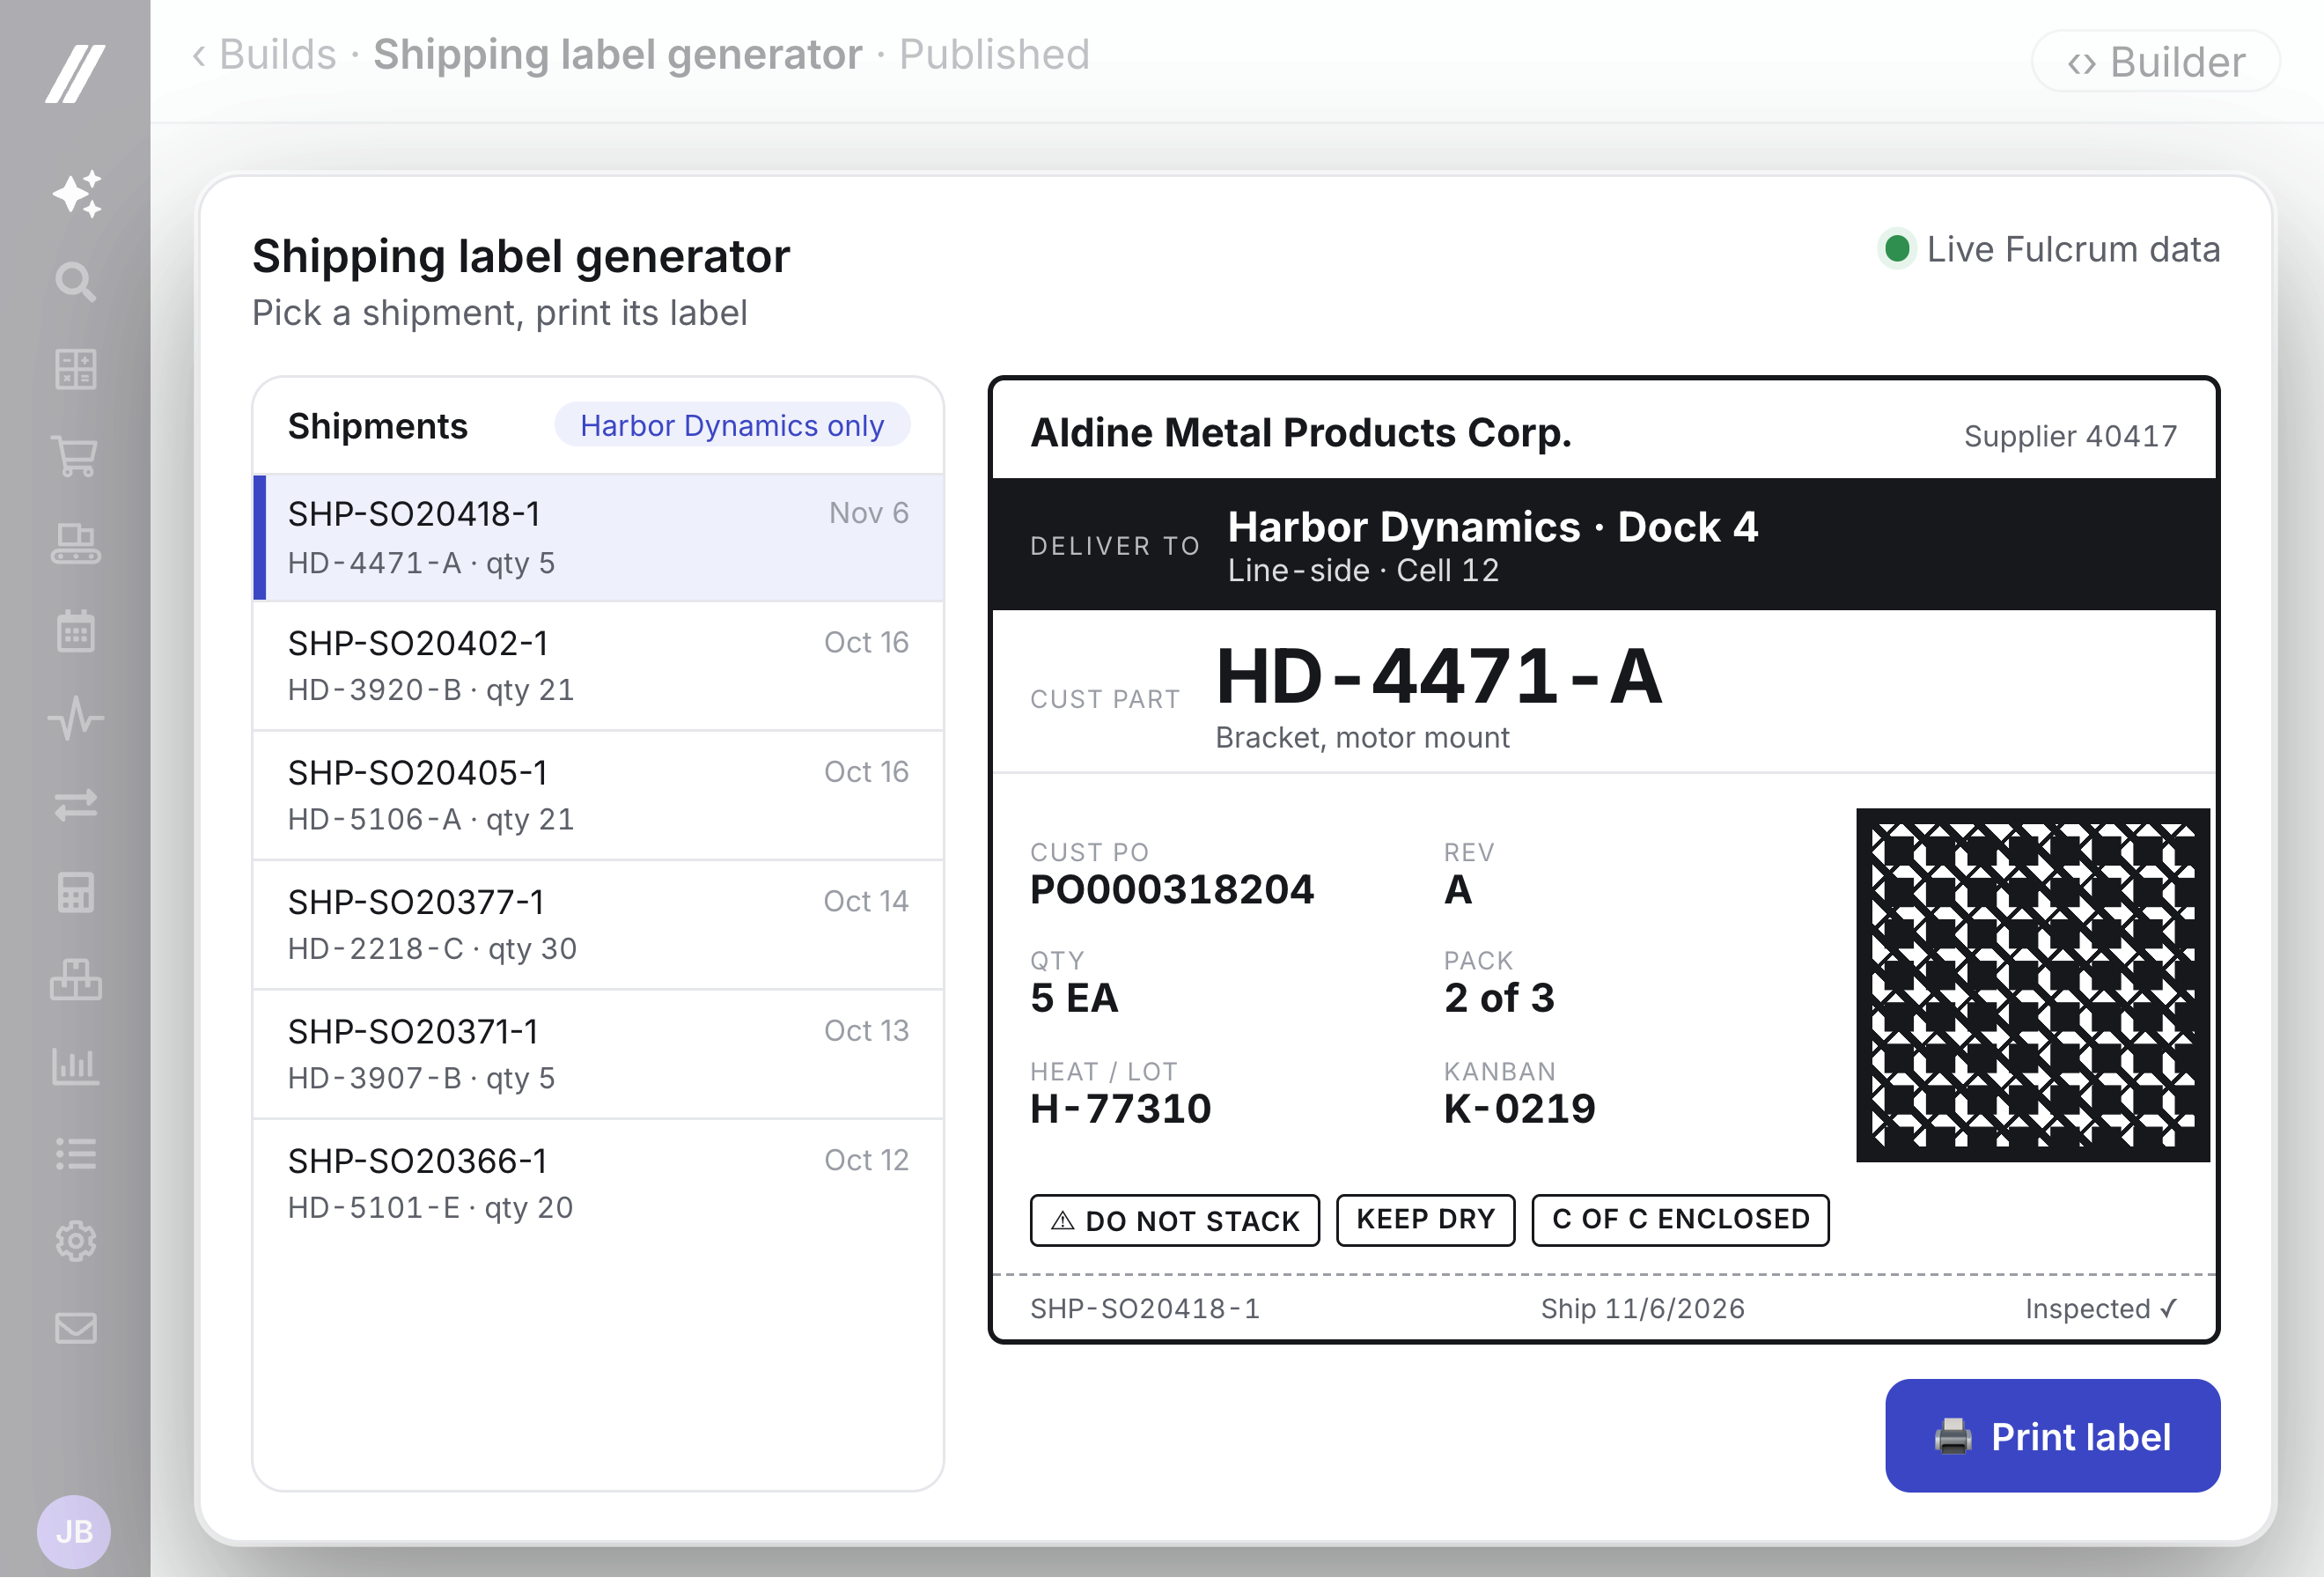Viewport: 2324px width, 1585px height.
Task: Open the calendar schedule icon in sidebar
Action: [x=76, y=633]
